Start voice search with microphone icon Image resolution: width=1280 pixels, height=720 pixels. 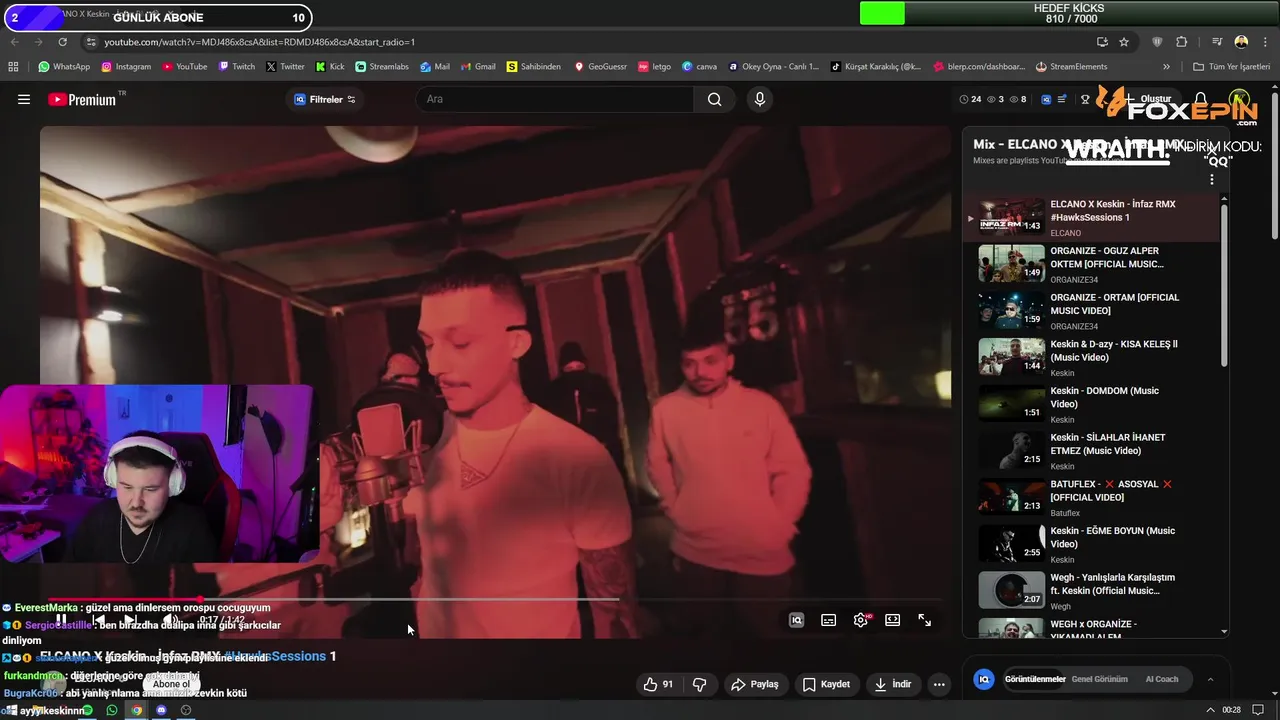click(x=760, y=99)
